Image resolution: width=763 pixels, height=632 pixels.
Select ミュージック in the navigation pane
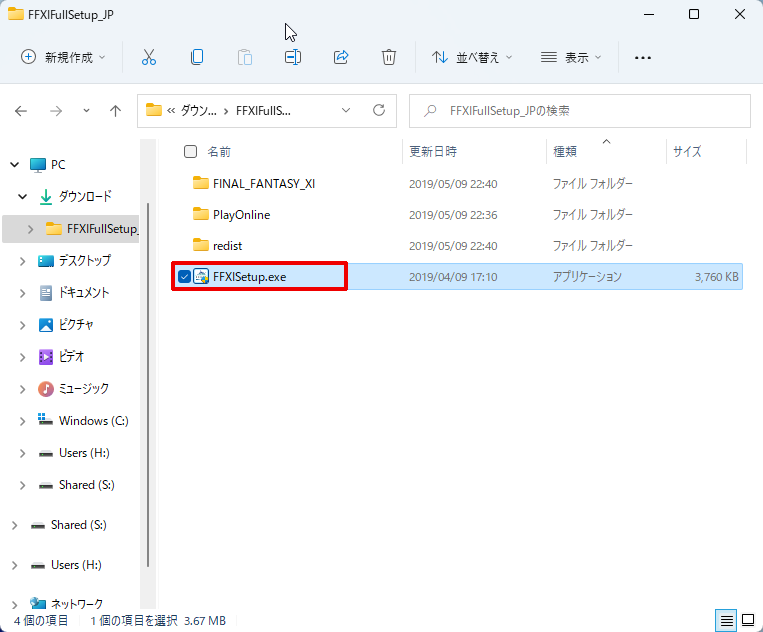coord(84,389)
